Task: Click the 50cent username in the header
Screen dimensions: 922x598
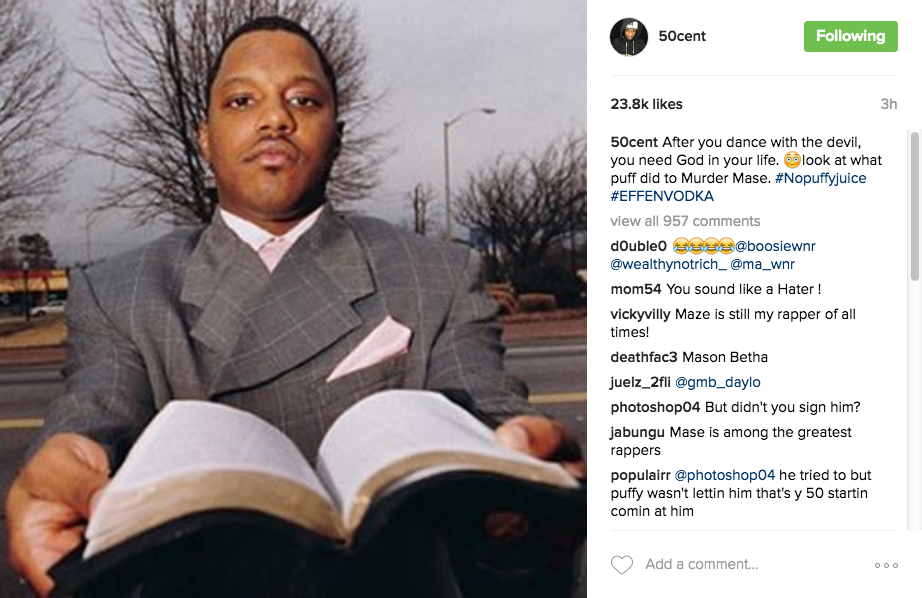Action: (682, 36)
